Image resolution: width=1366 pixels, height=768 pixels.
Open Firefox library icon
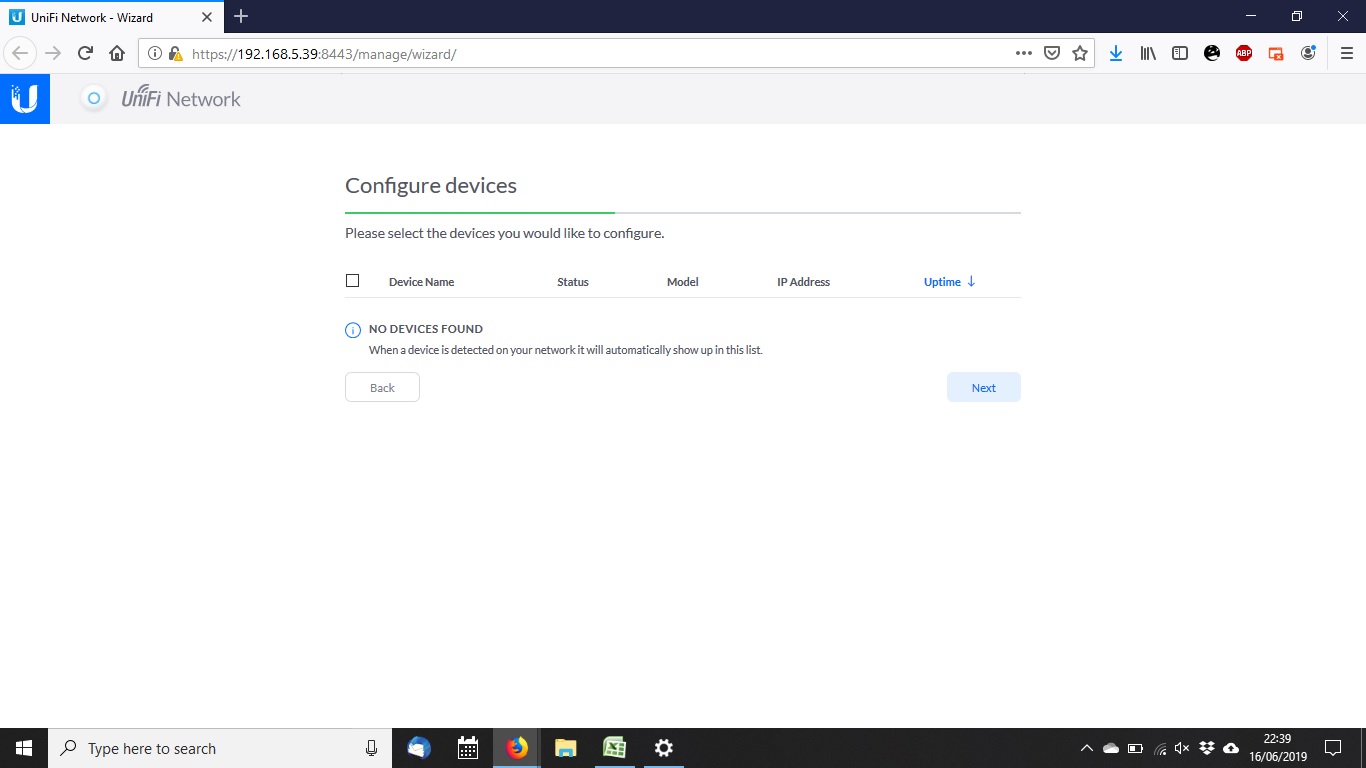click(1148, 54)
